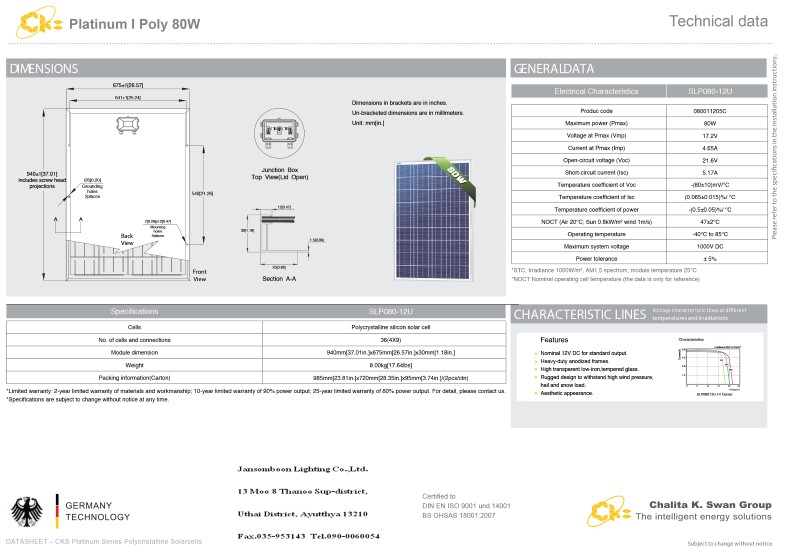This screenshot has height=548, width=791.
Task: Click the No. of cells and connections value 36(4X9)
Action: coord(390,340)
